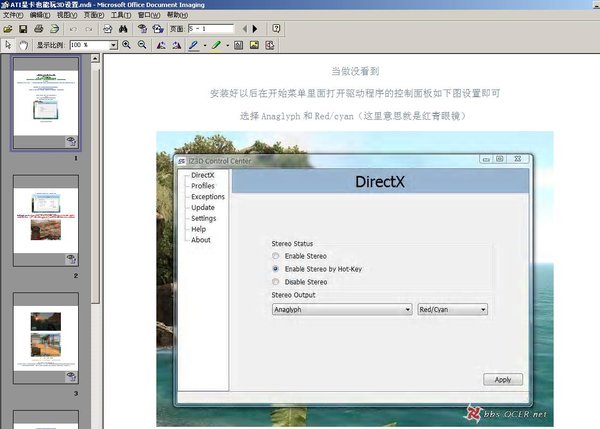Screen dimensions: 600x429
Task: Open the 帮助(H) menu
Action: pyautogui.click(x=177, y=15)
